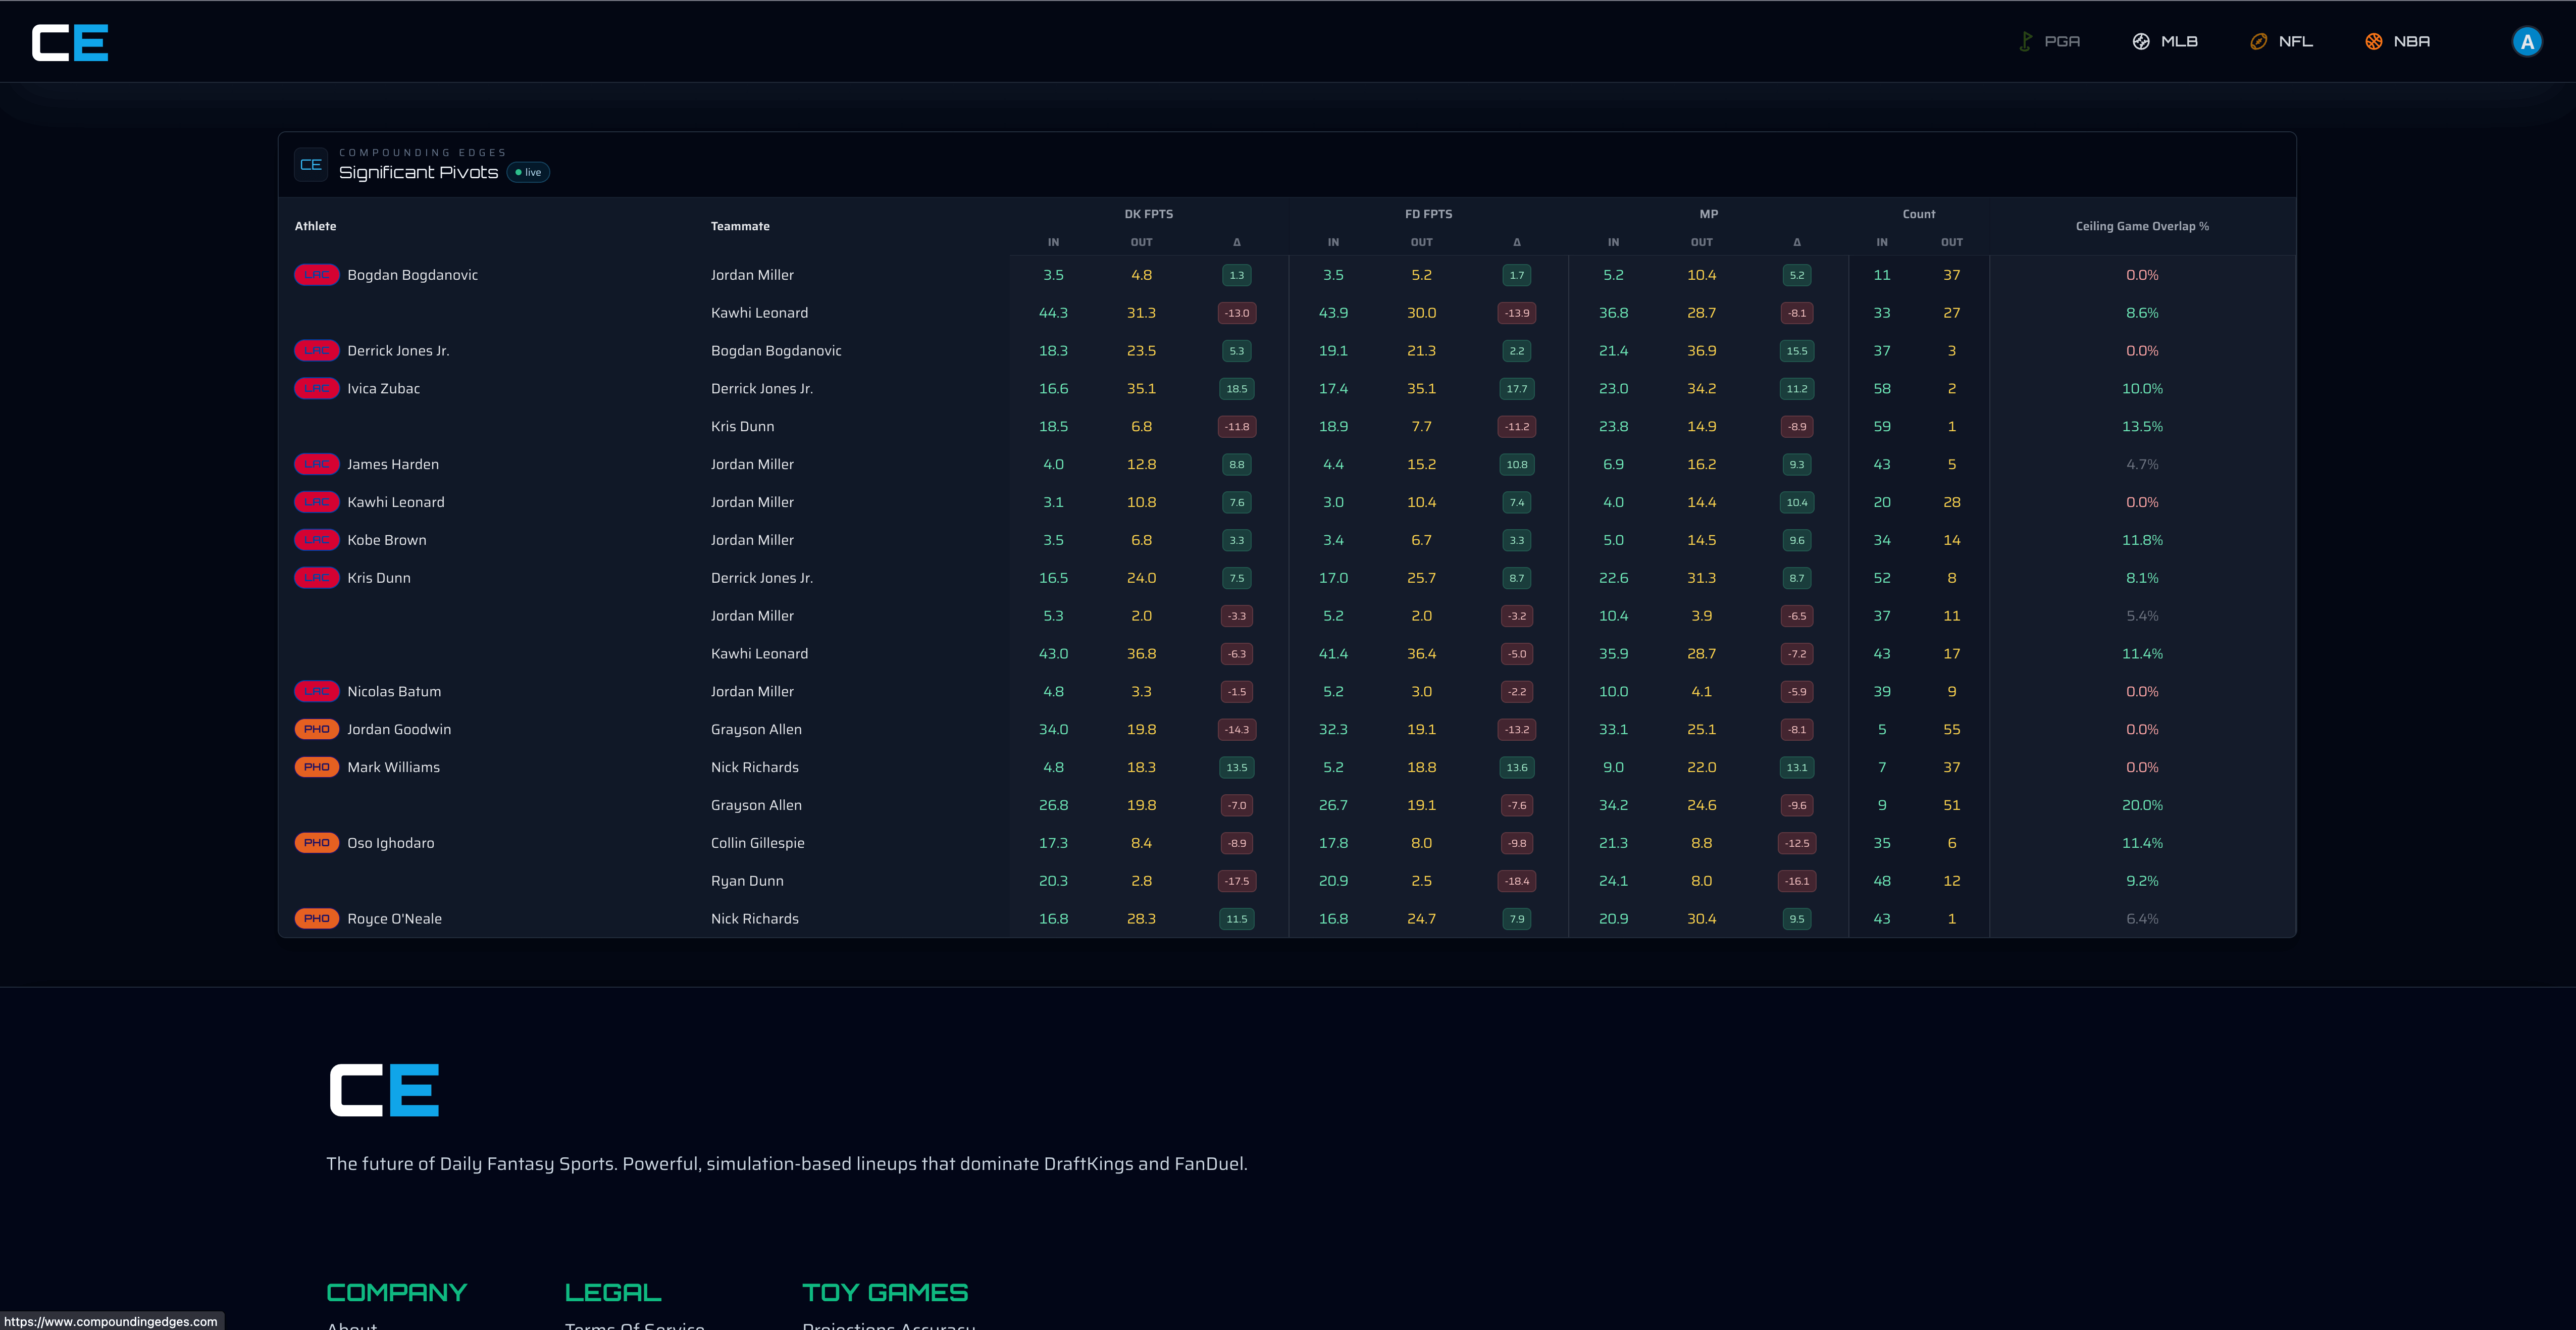Viewport: 2576px width, 1330px height.
Task: Click the FD FPTS column group header
Action: click(x=1428, y=214)
